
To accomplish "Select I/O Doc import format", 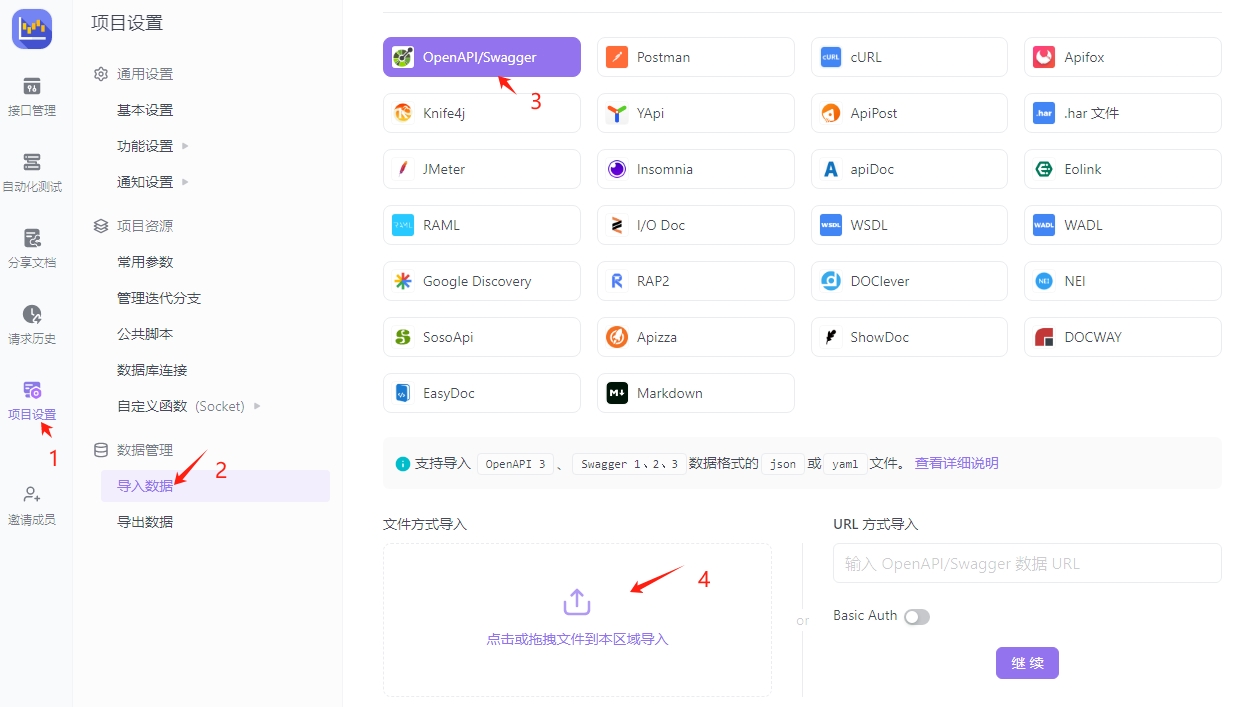I will (696, 225).
